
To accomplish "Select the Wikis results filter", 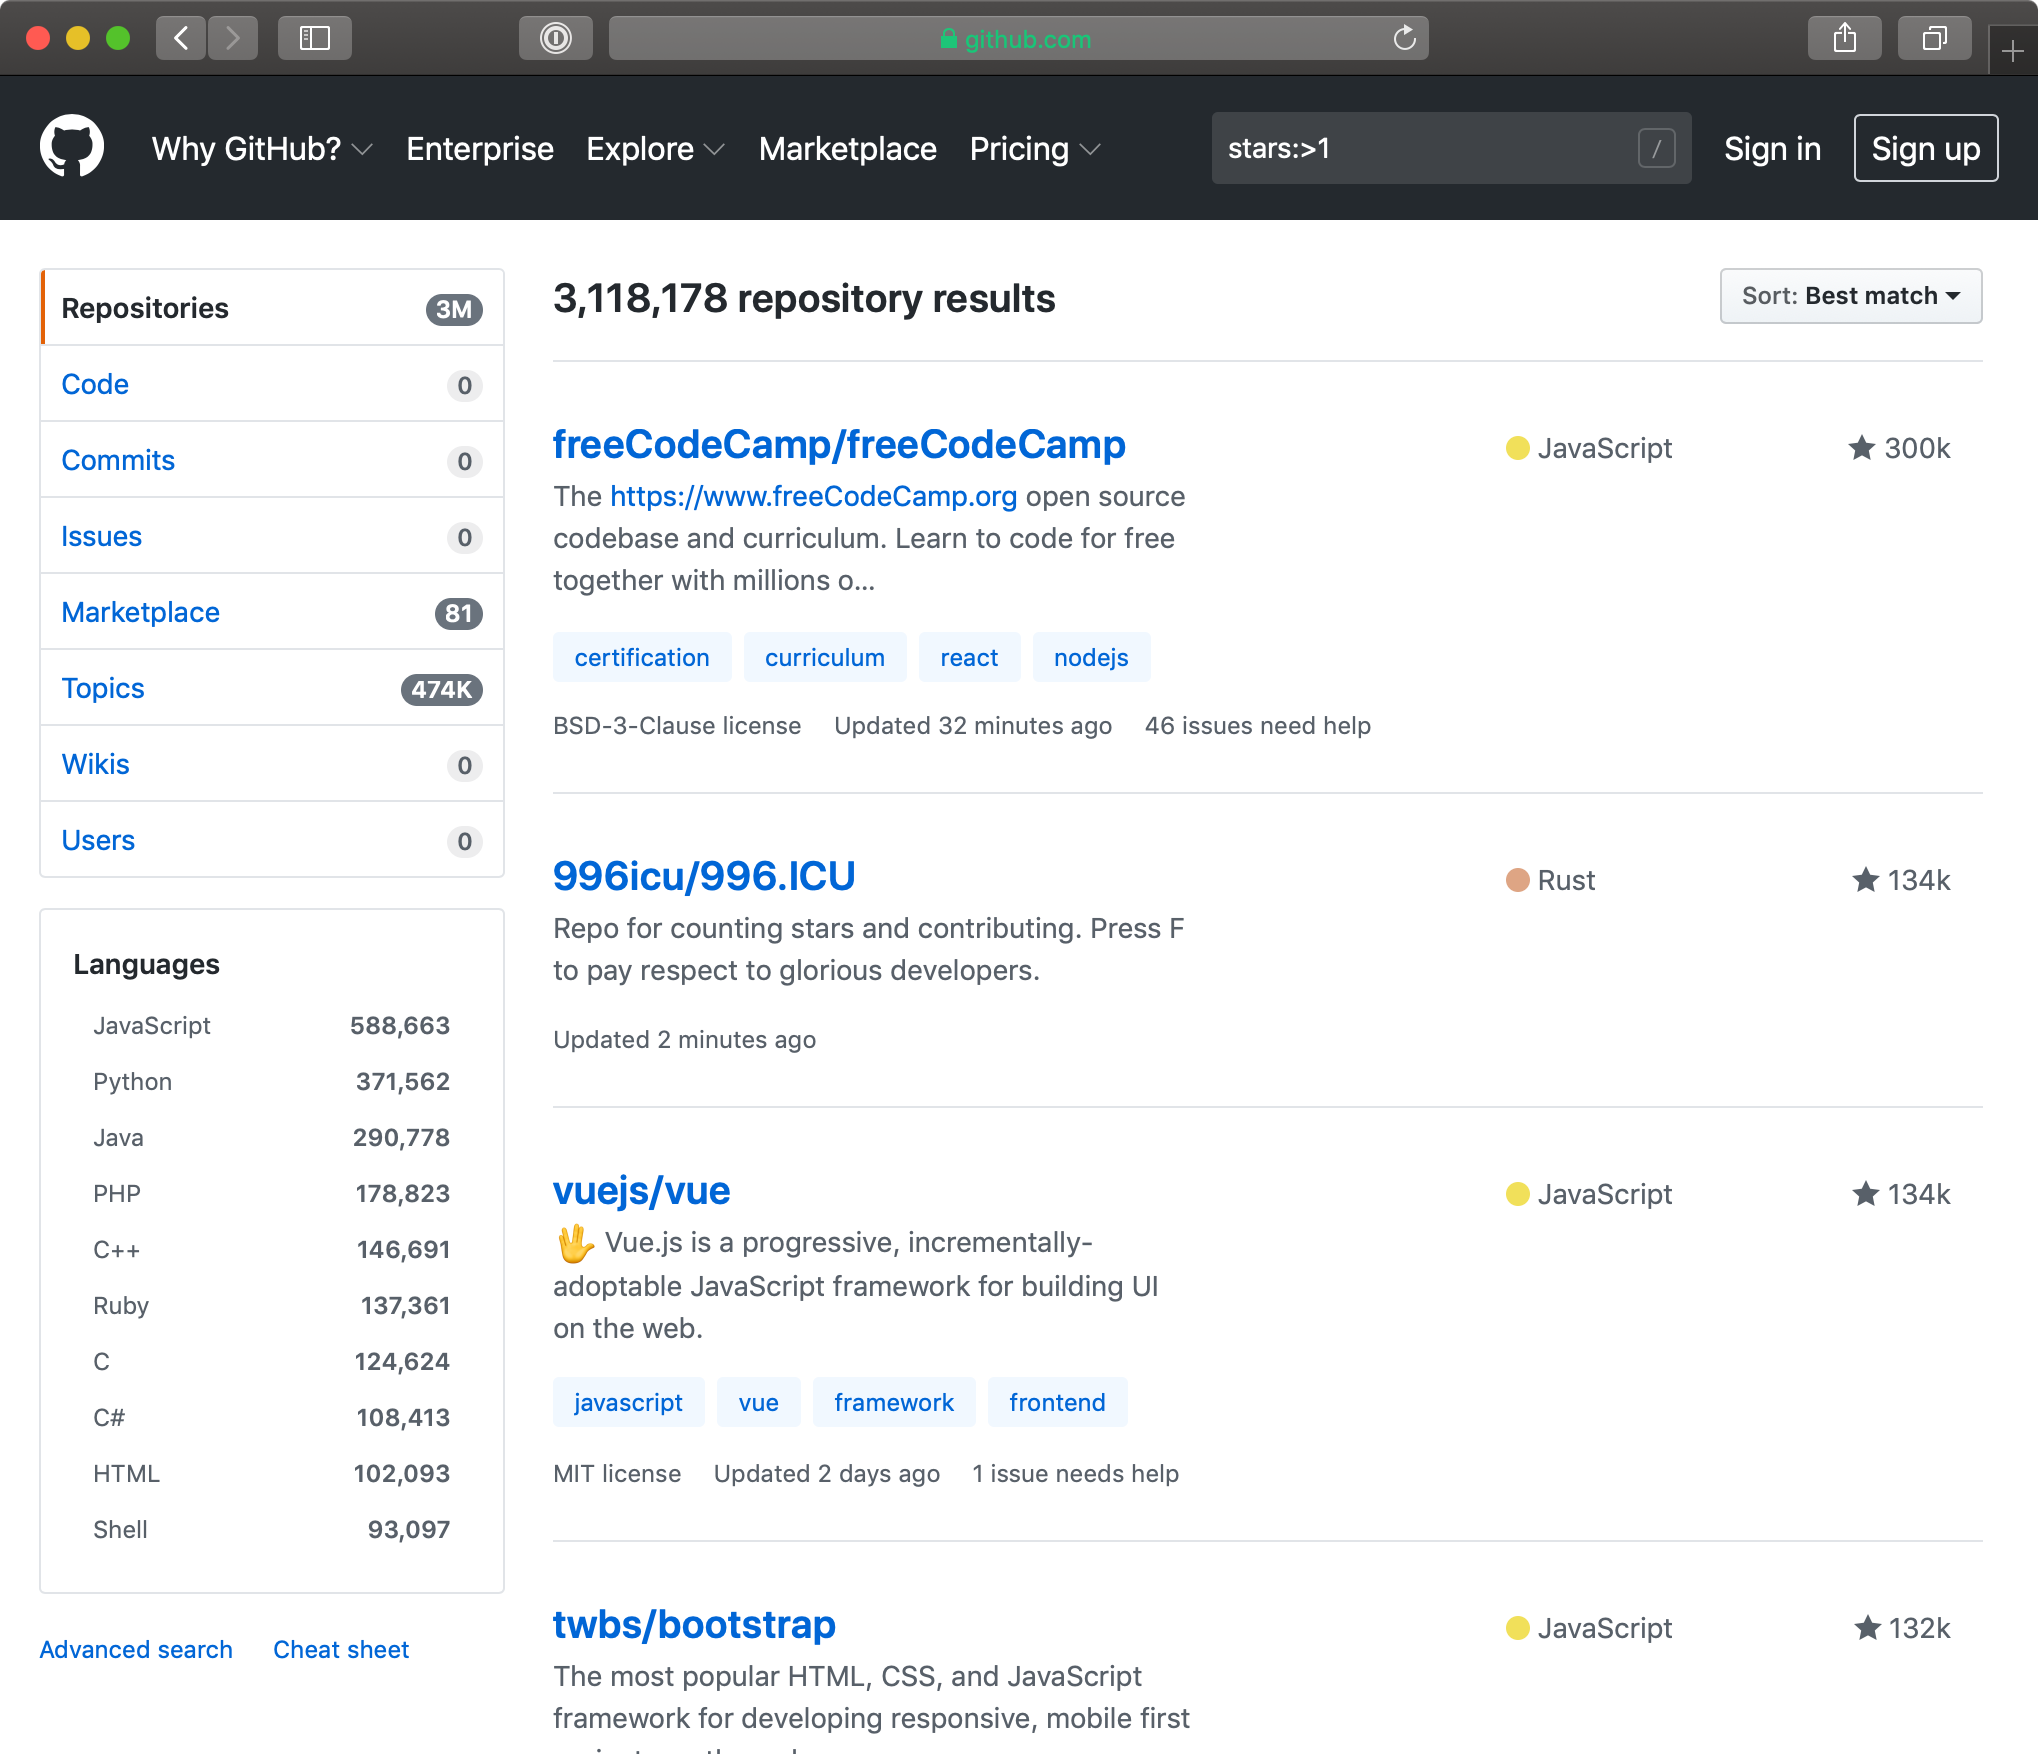I will (x=272, y=764).
